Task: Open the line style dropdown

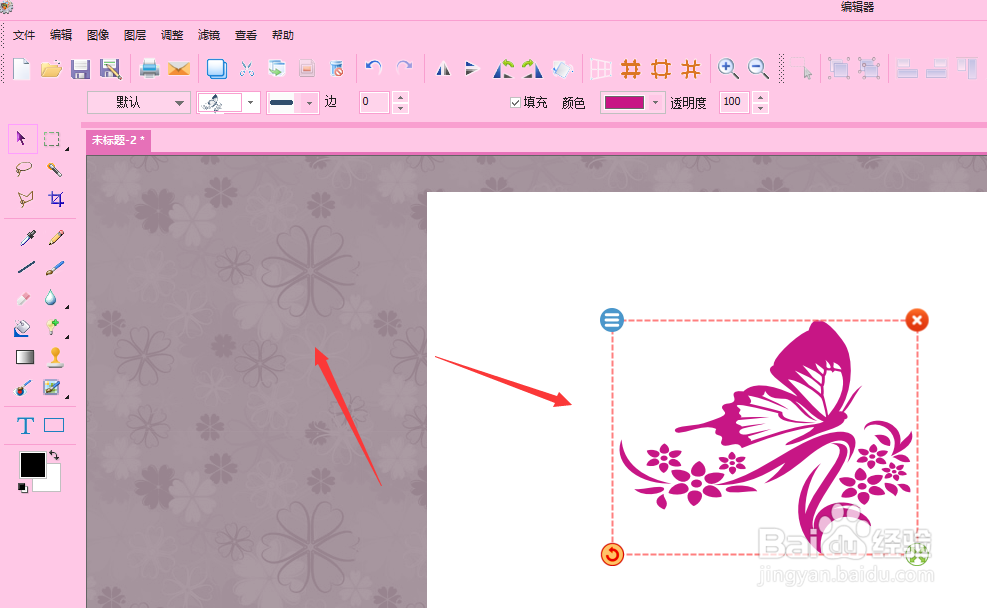Action: coord(309,103)
